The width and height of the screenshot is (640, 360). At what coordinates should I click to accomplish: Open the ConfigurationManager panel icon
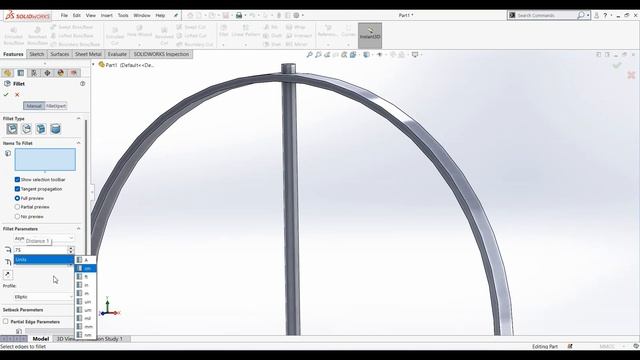click(x=34, y=73)
